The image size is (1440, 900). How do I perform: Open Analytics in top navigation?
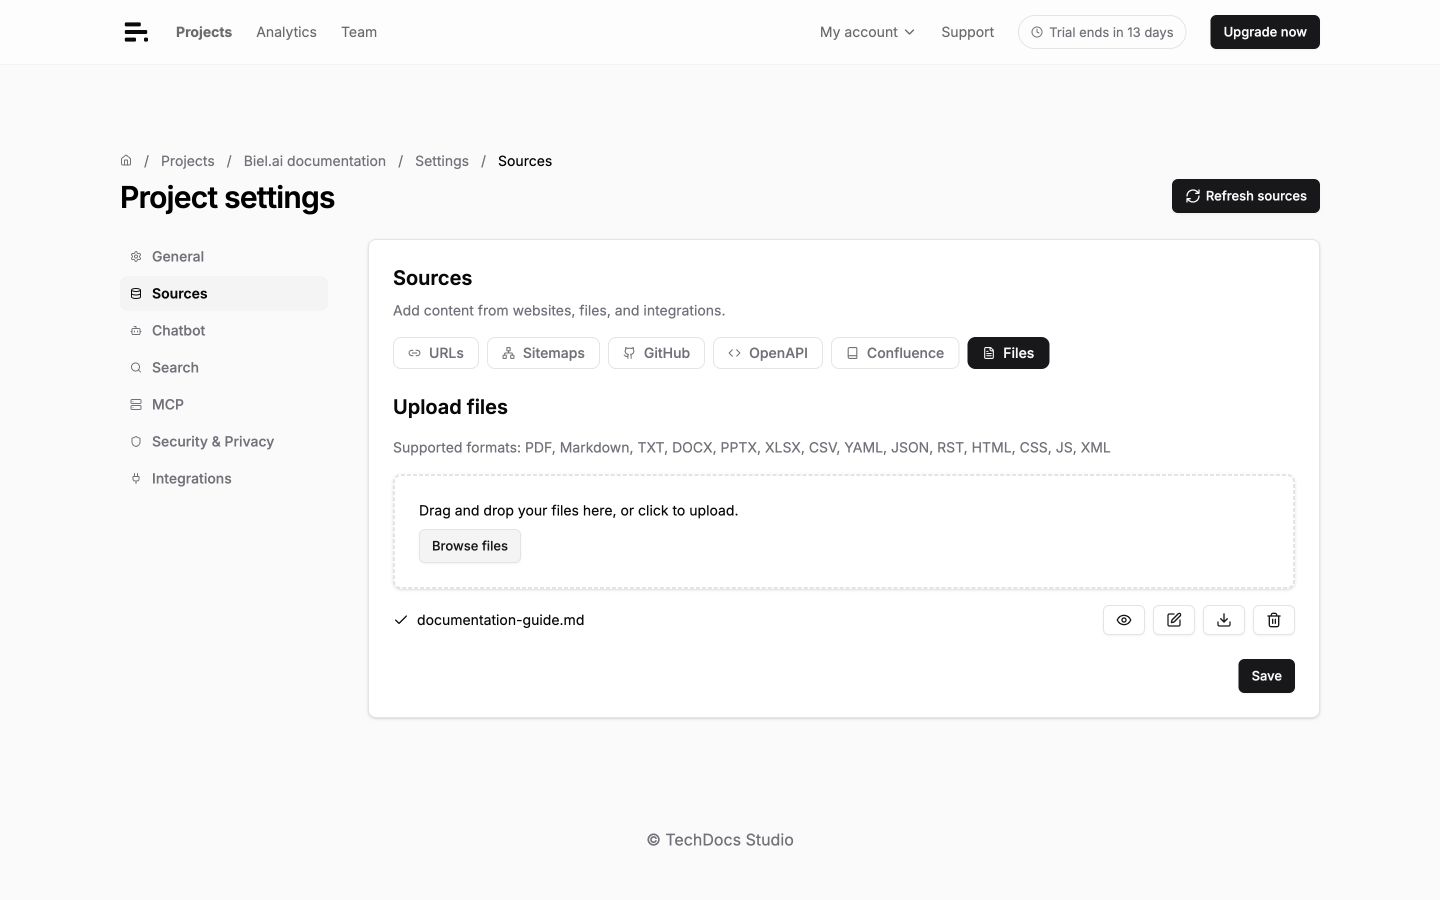(x=286, y=32)
